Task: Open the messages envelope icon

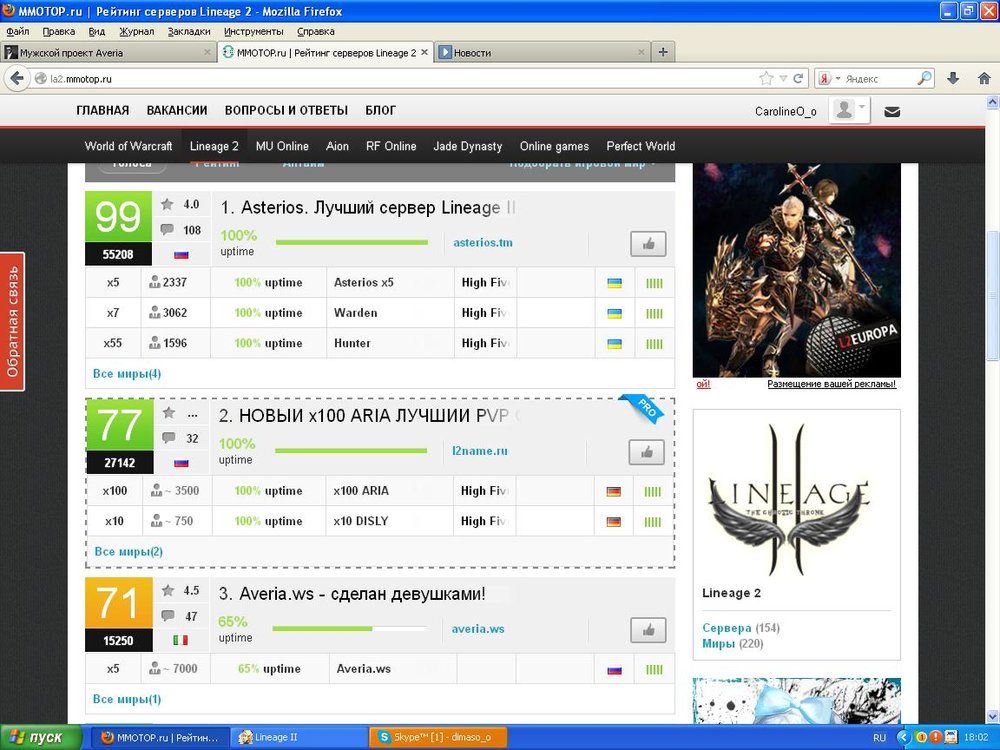Action: click(x=892, y=111)
